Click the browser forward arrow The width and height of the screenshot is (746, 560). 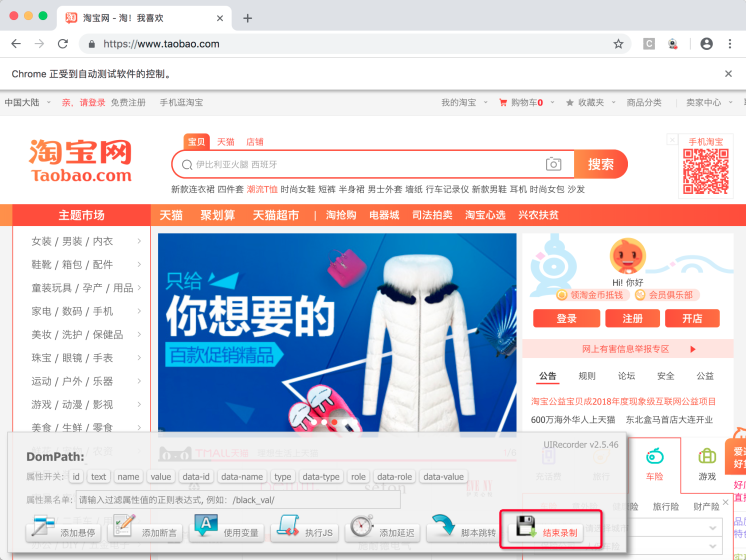(39, 44)
